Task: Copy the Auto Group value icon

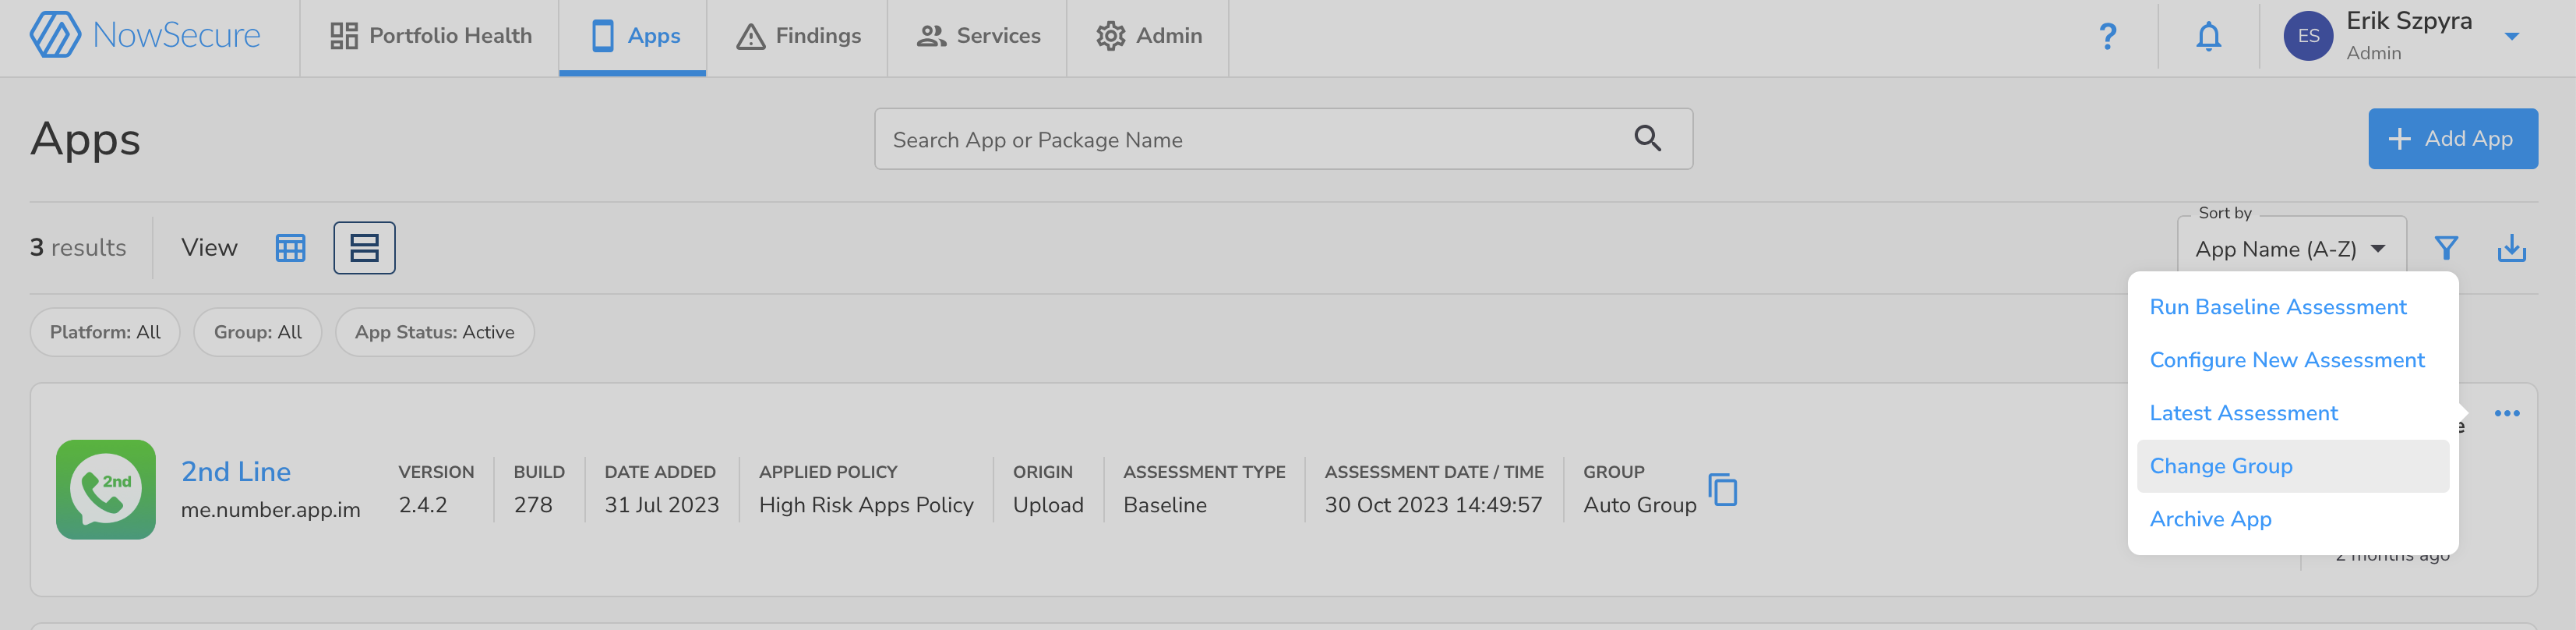Action: (1723, 490)
